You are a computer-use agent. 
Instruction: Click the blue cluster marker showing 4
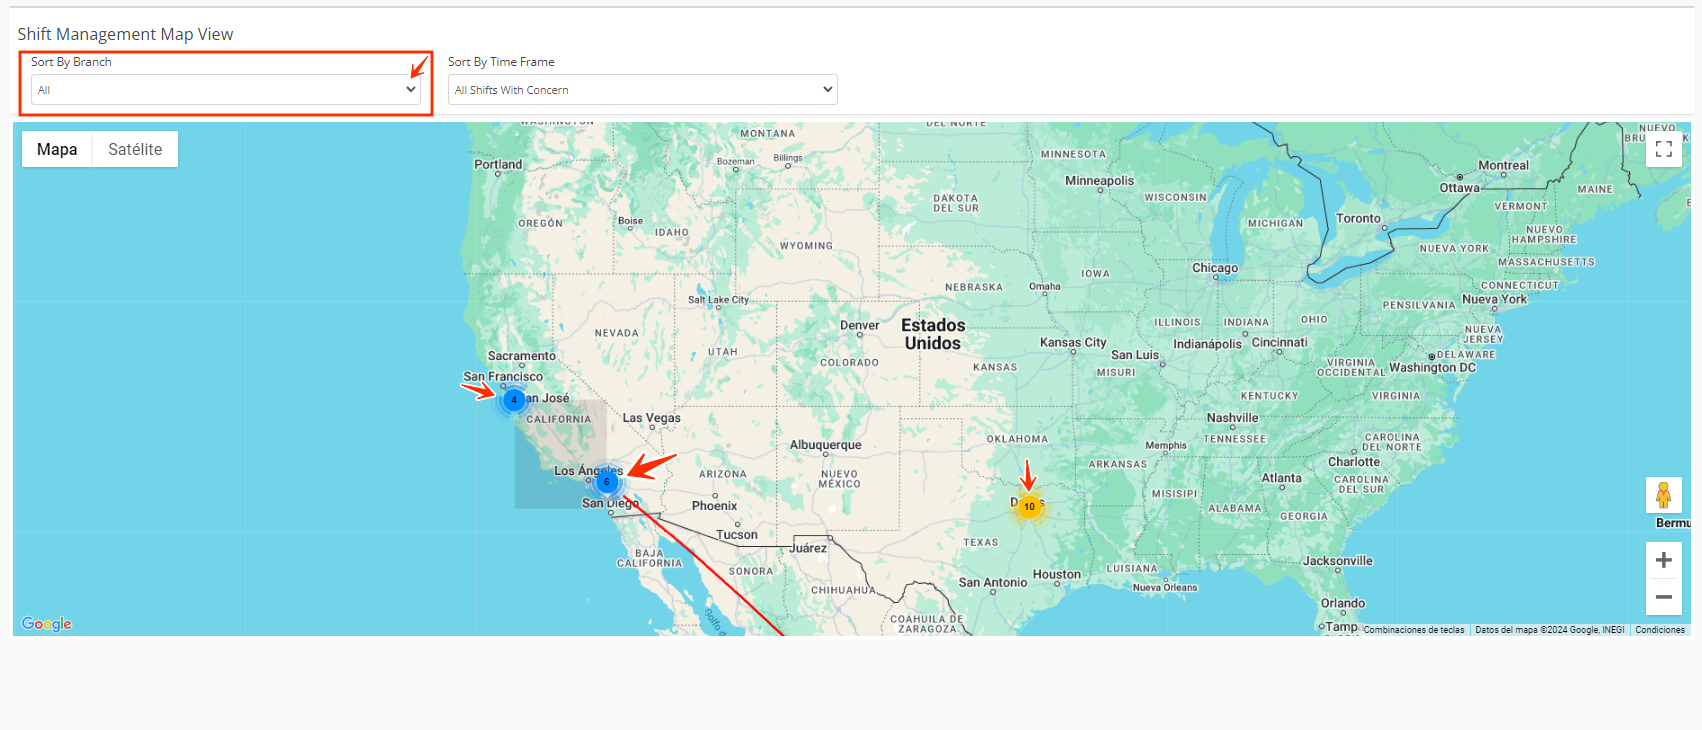pyautogui.click(x=514, y=400)
